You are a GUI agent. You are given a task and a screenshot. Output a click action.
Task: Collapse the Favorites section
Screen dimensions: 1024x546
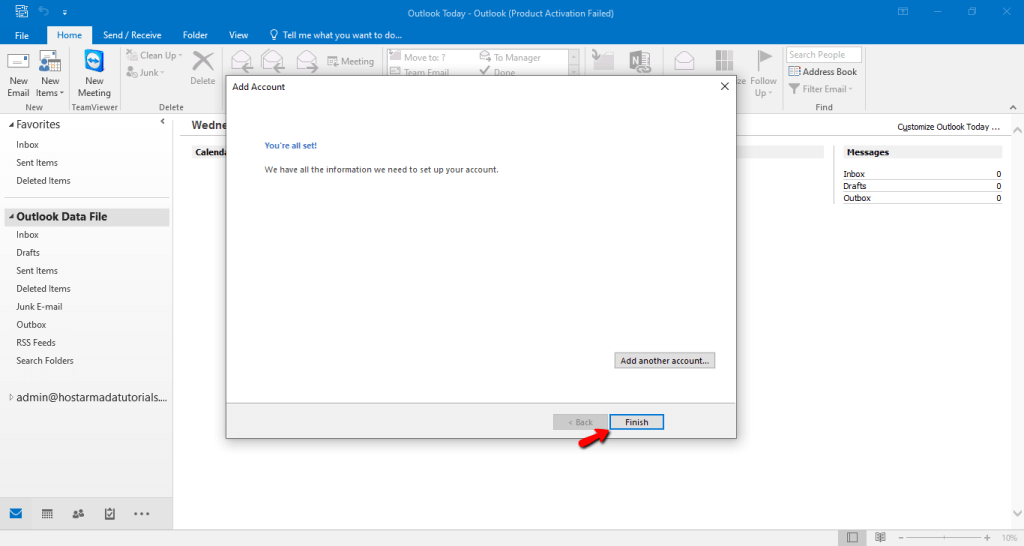[11, 125]
